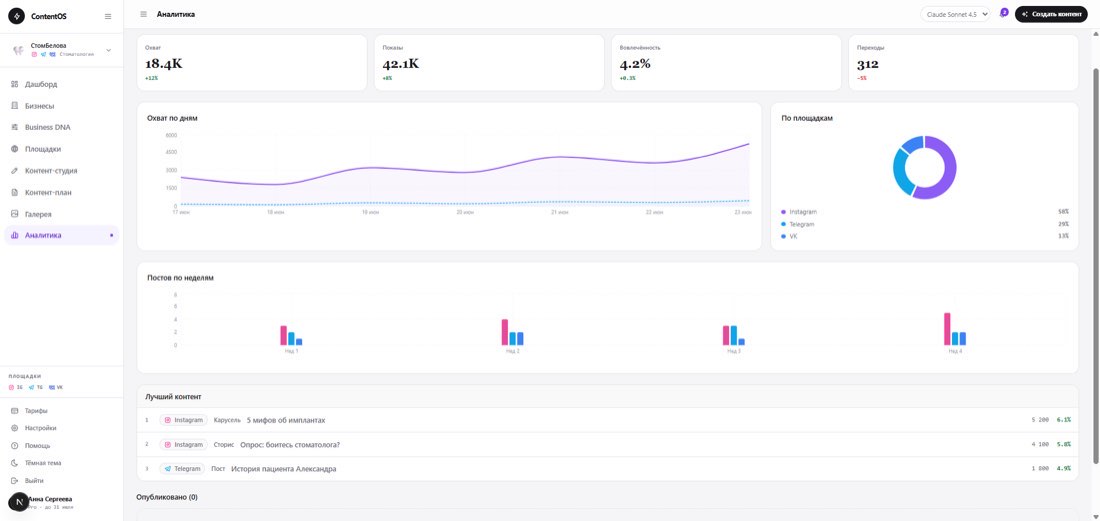Expand the СтомБелова business switcher
The height and width of the screenshot is (521, 1100).
tap(62, 50)
